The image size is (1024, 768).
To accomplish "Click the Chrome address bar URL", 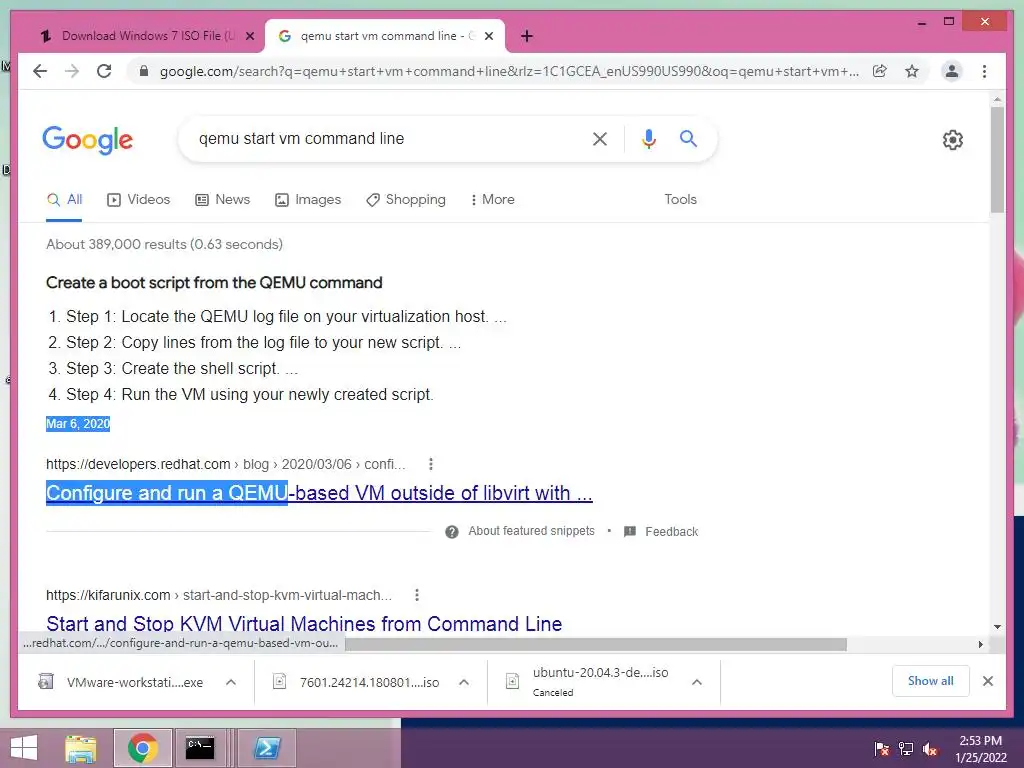I will pyautogui.click(x=509, y=71).
